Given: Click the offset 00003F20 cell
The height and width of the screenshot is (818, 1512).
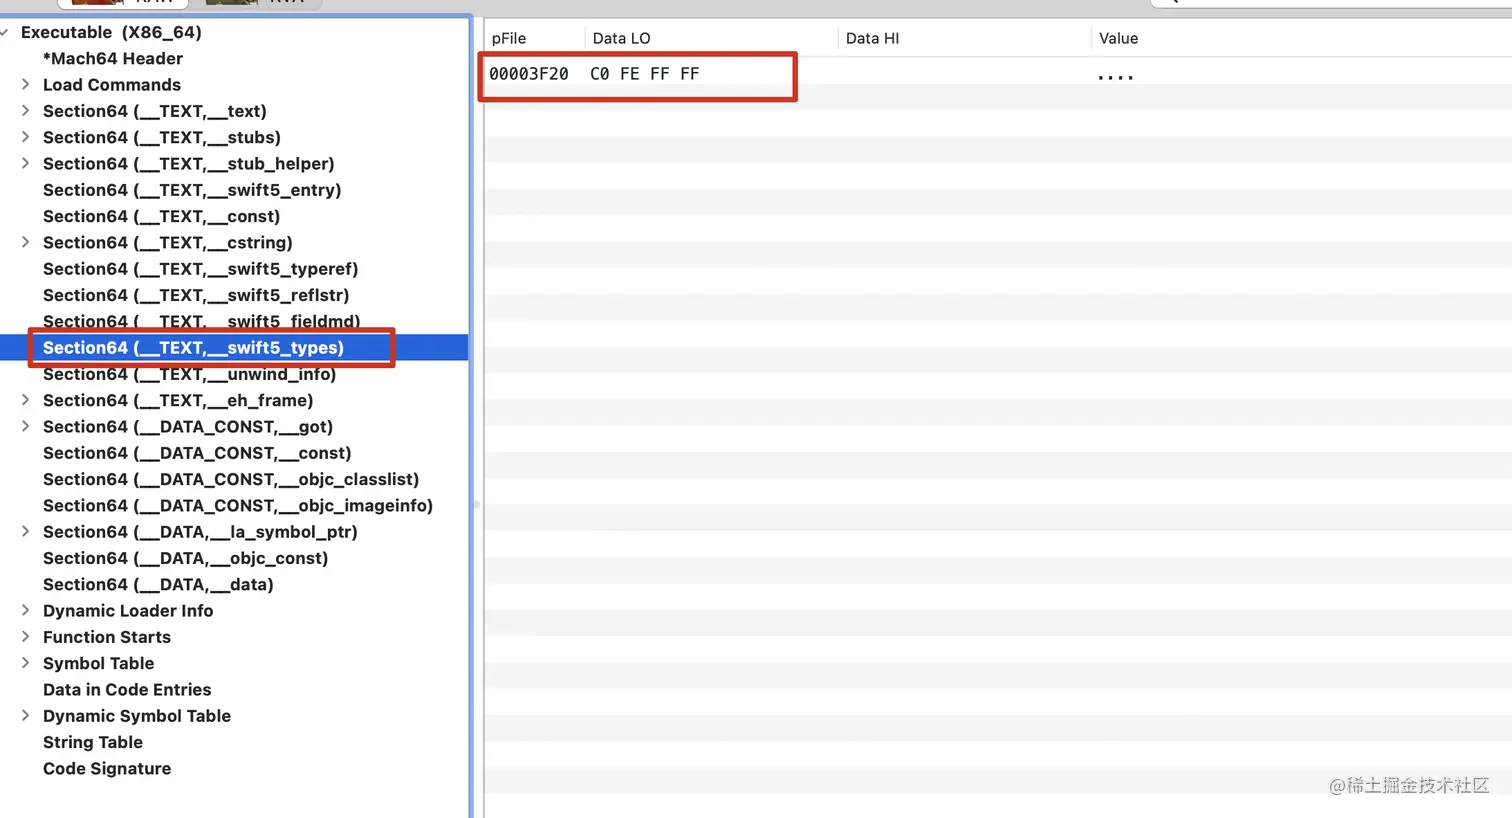Looking at the screenshot, I should tap(529, 74).
